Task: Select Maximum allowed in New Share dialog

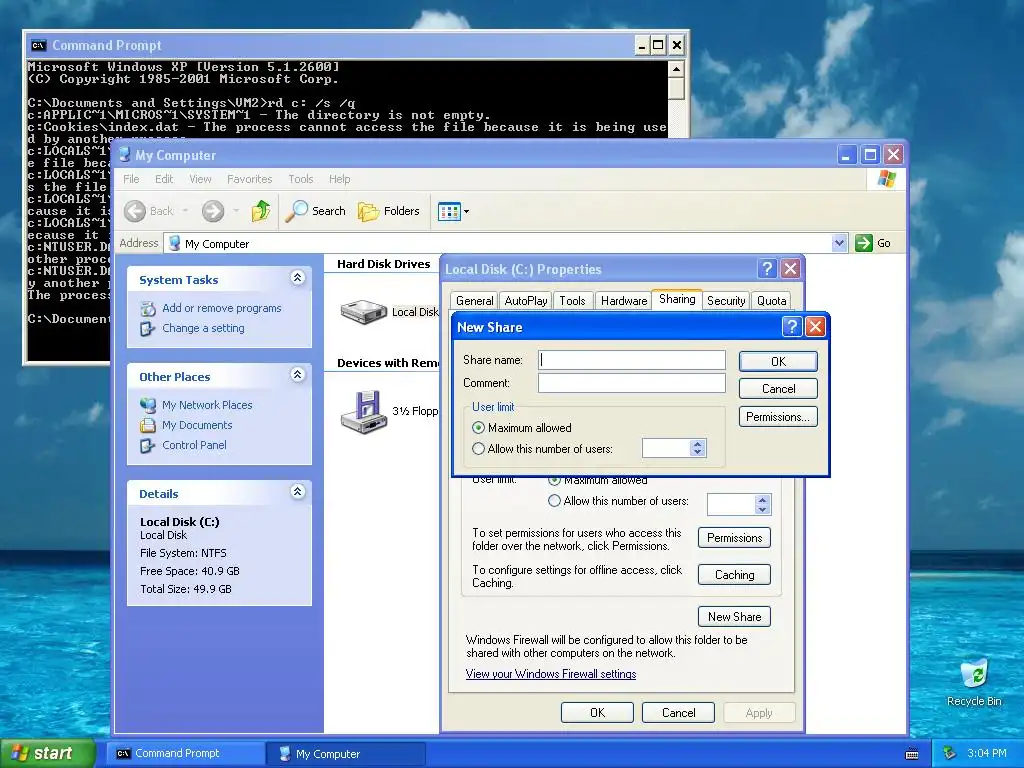Action: tap(479, 428)
